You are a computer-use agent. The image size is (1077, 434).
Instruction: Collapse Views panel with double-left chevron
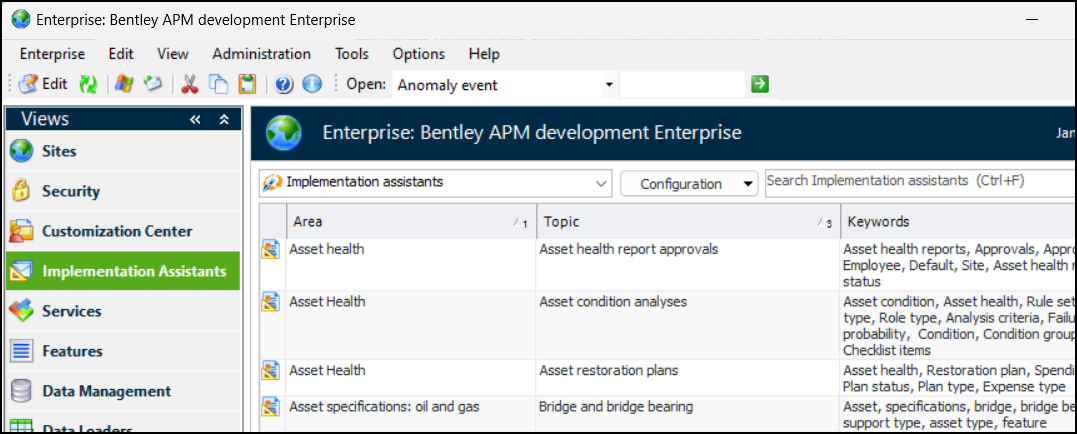click(x=195, y=119)
